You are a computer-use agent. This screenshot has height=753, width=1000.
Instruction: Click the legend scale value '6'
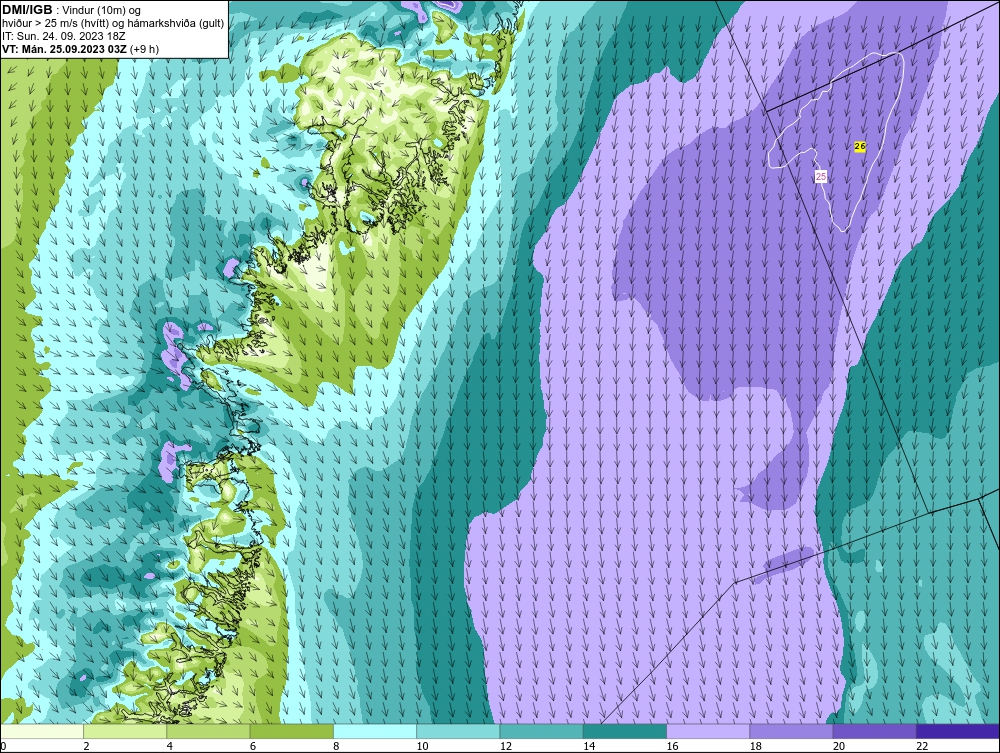(x=253, y=747)
